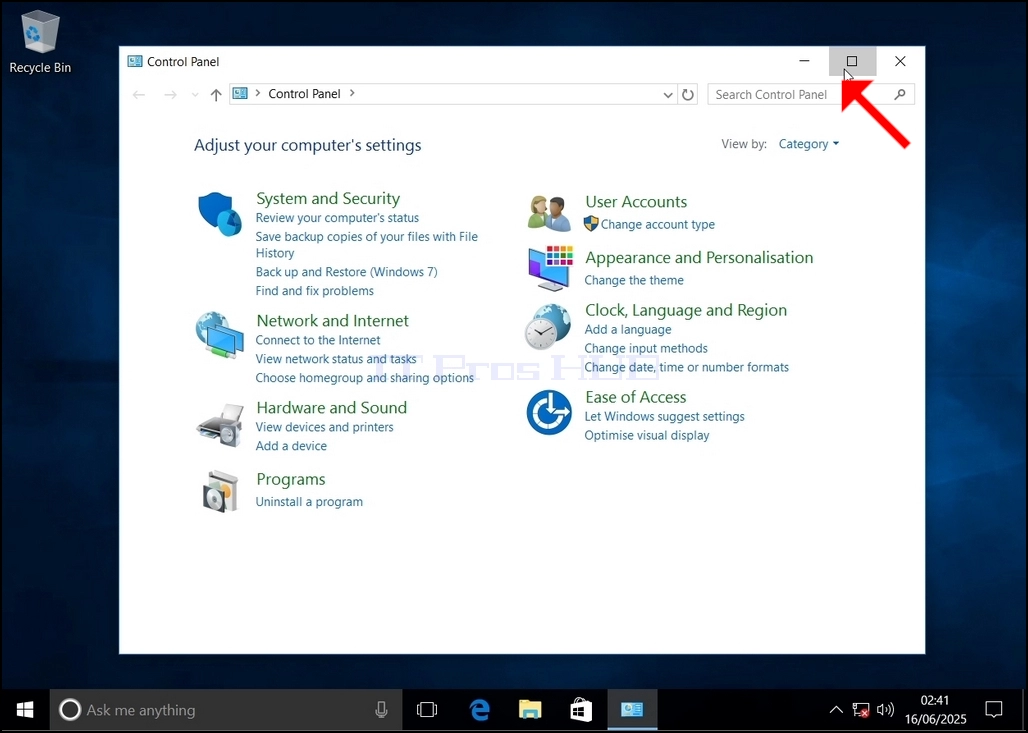This screenshot has width=1028, height=733.
Task: Open the View by Category dropdown
Action: (808, 144)
